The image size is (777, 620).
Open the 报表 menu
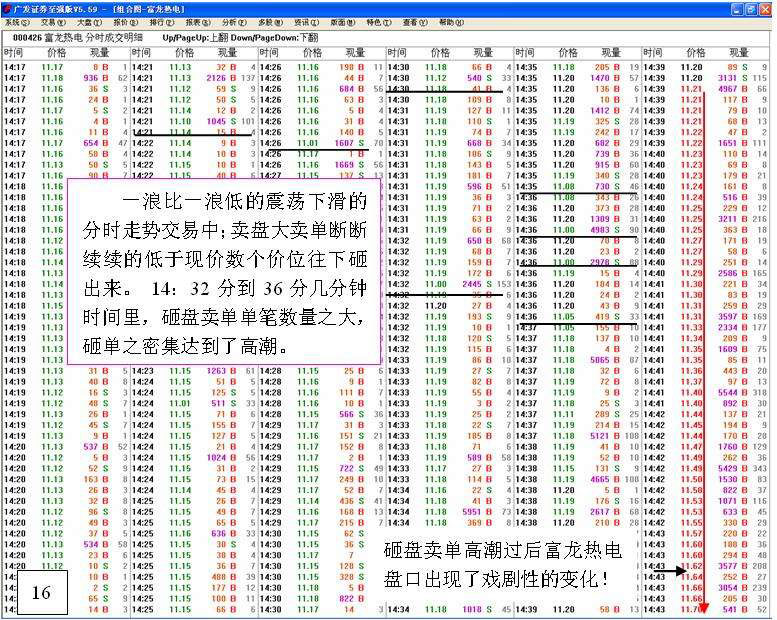(x=198, y=22)
